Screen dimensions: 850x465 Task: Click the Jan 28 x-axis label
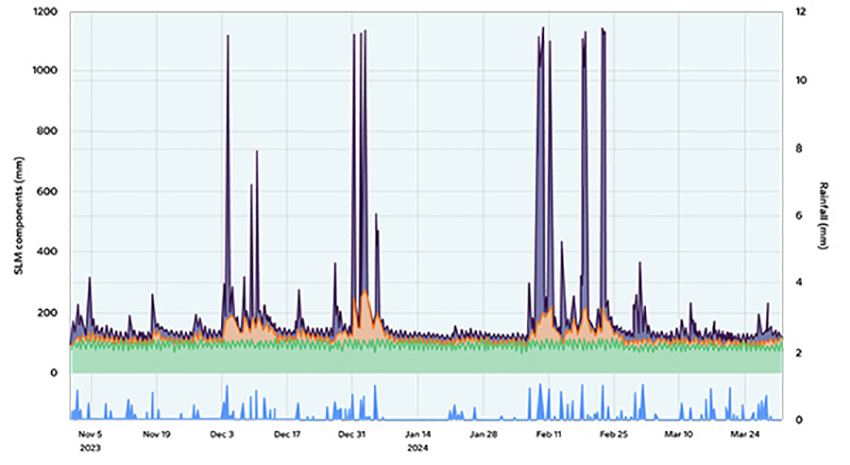[484, 435]
